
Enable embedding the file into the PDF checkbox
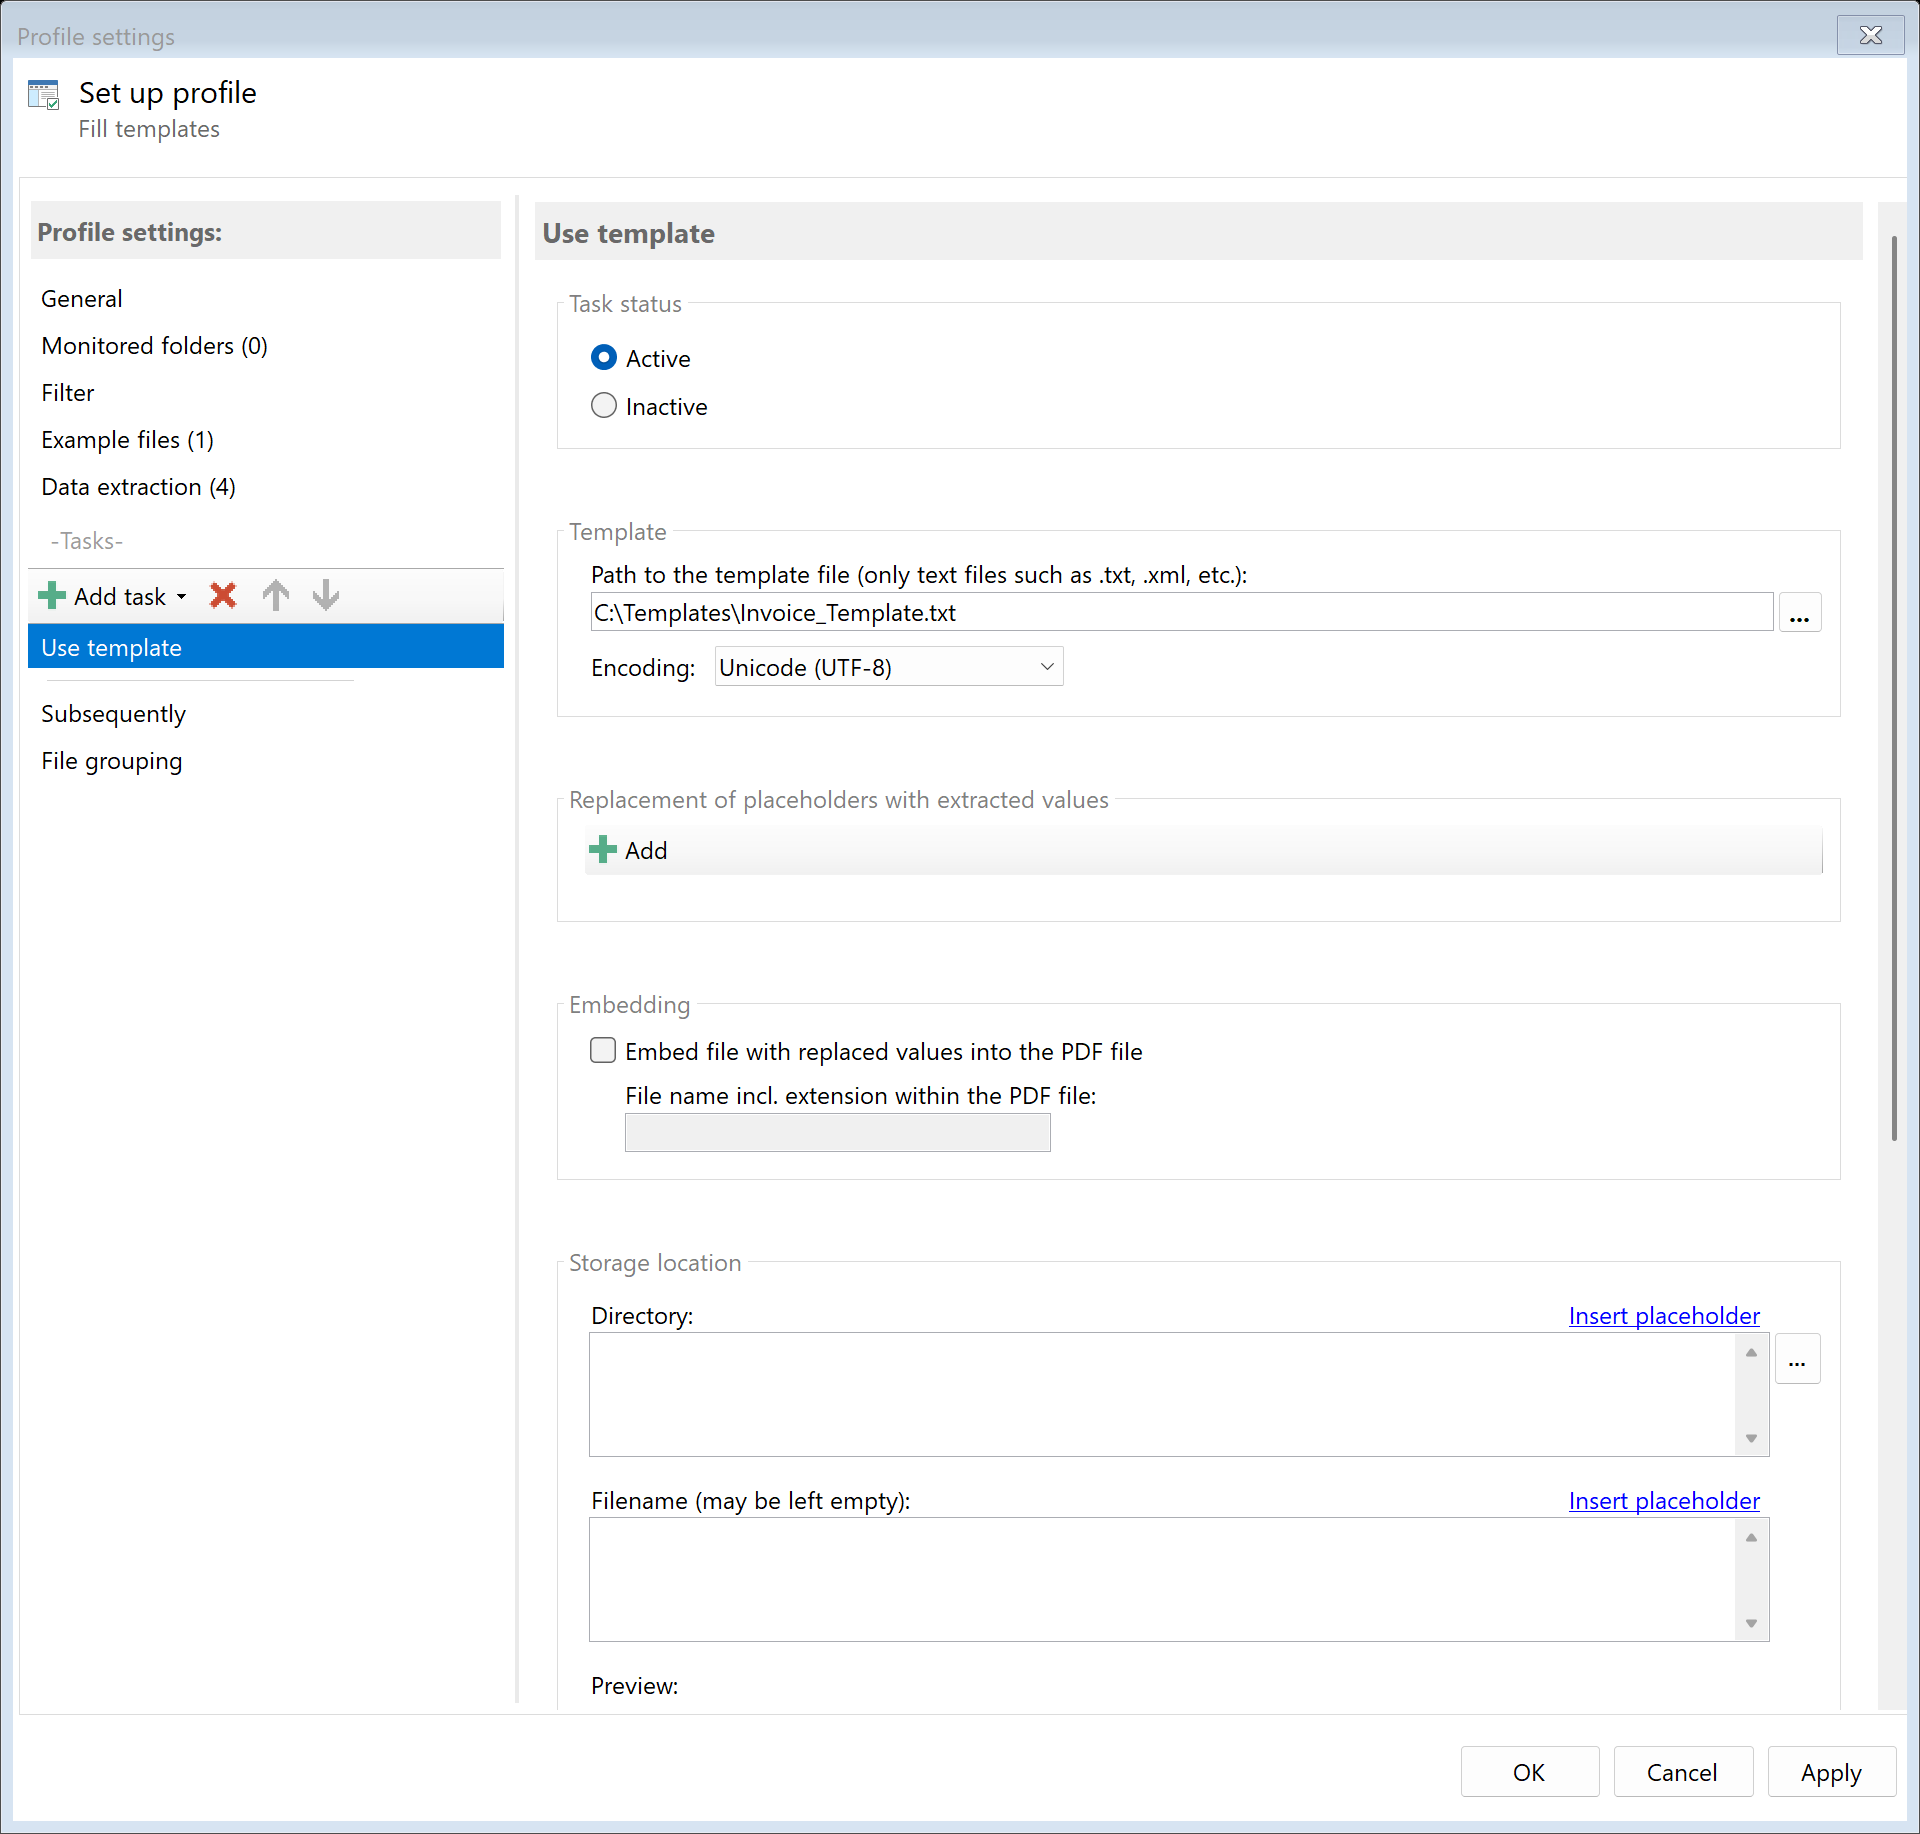coord(603,1050)
